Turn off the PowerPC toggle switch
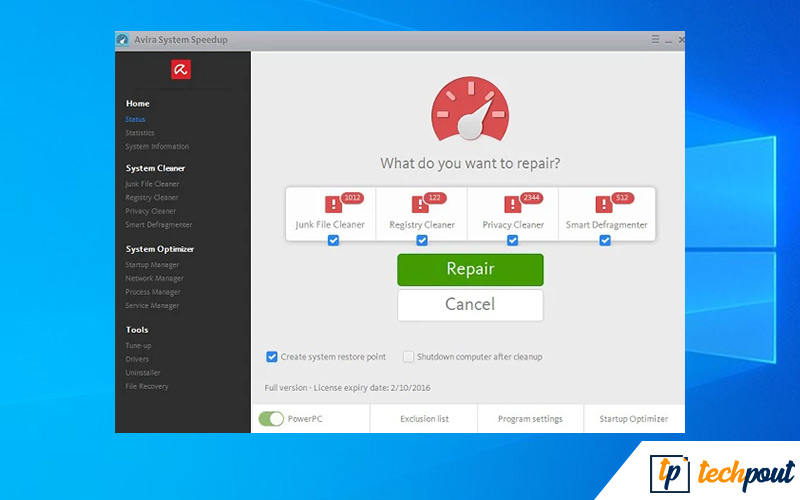The image size is (800, 500). pos(270,419)
